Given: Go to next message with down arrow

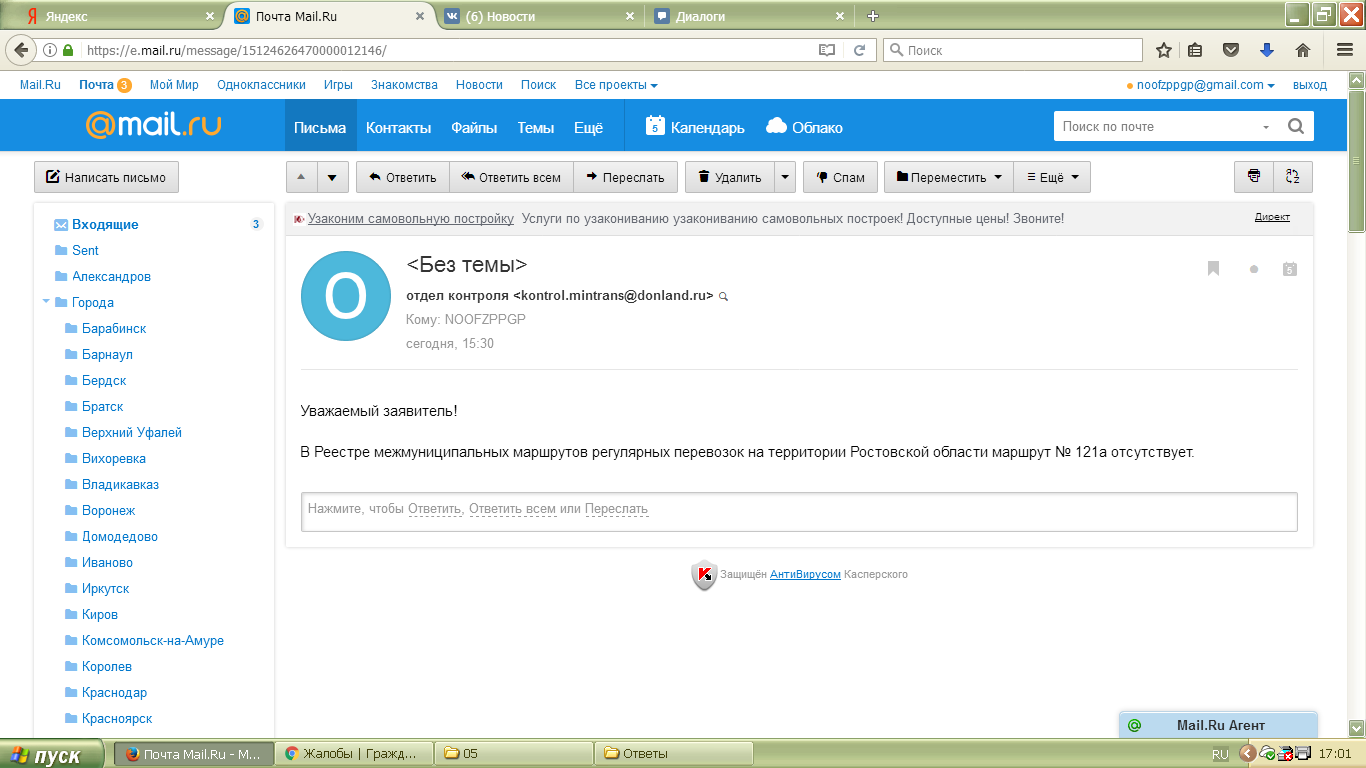Looking at the screenshot, I should (333, 177).
